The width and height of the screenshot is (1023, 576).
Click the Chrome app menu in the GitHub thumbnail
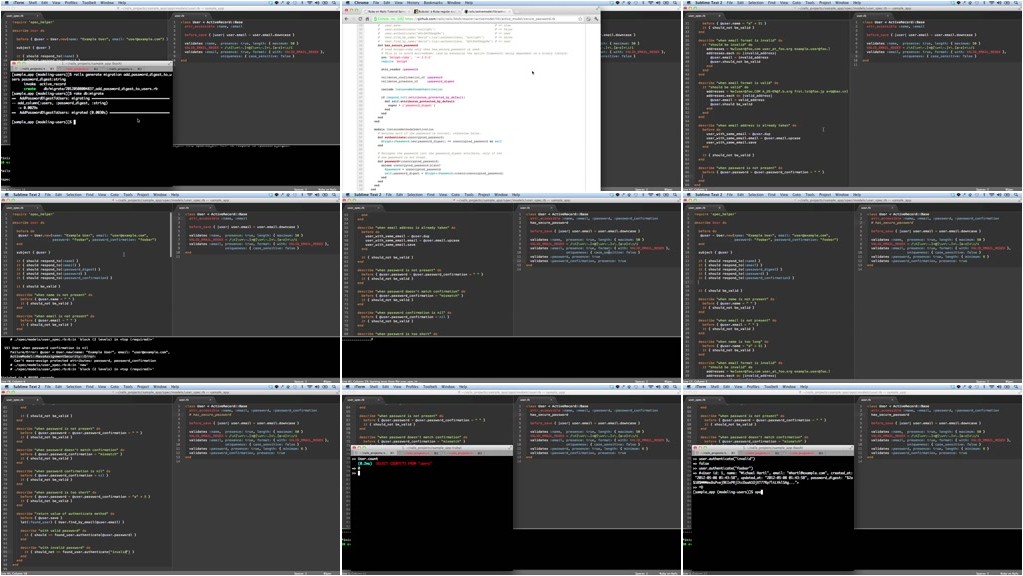[x=361, y=3]
